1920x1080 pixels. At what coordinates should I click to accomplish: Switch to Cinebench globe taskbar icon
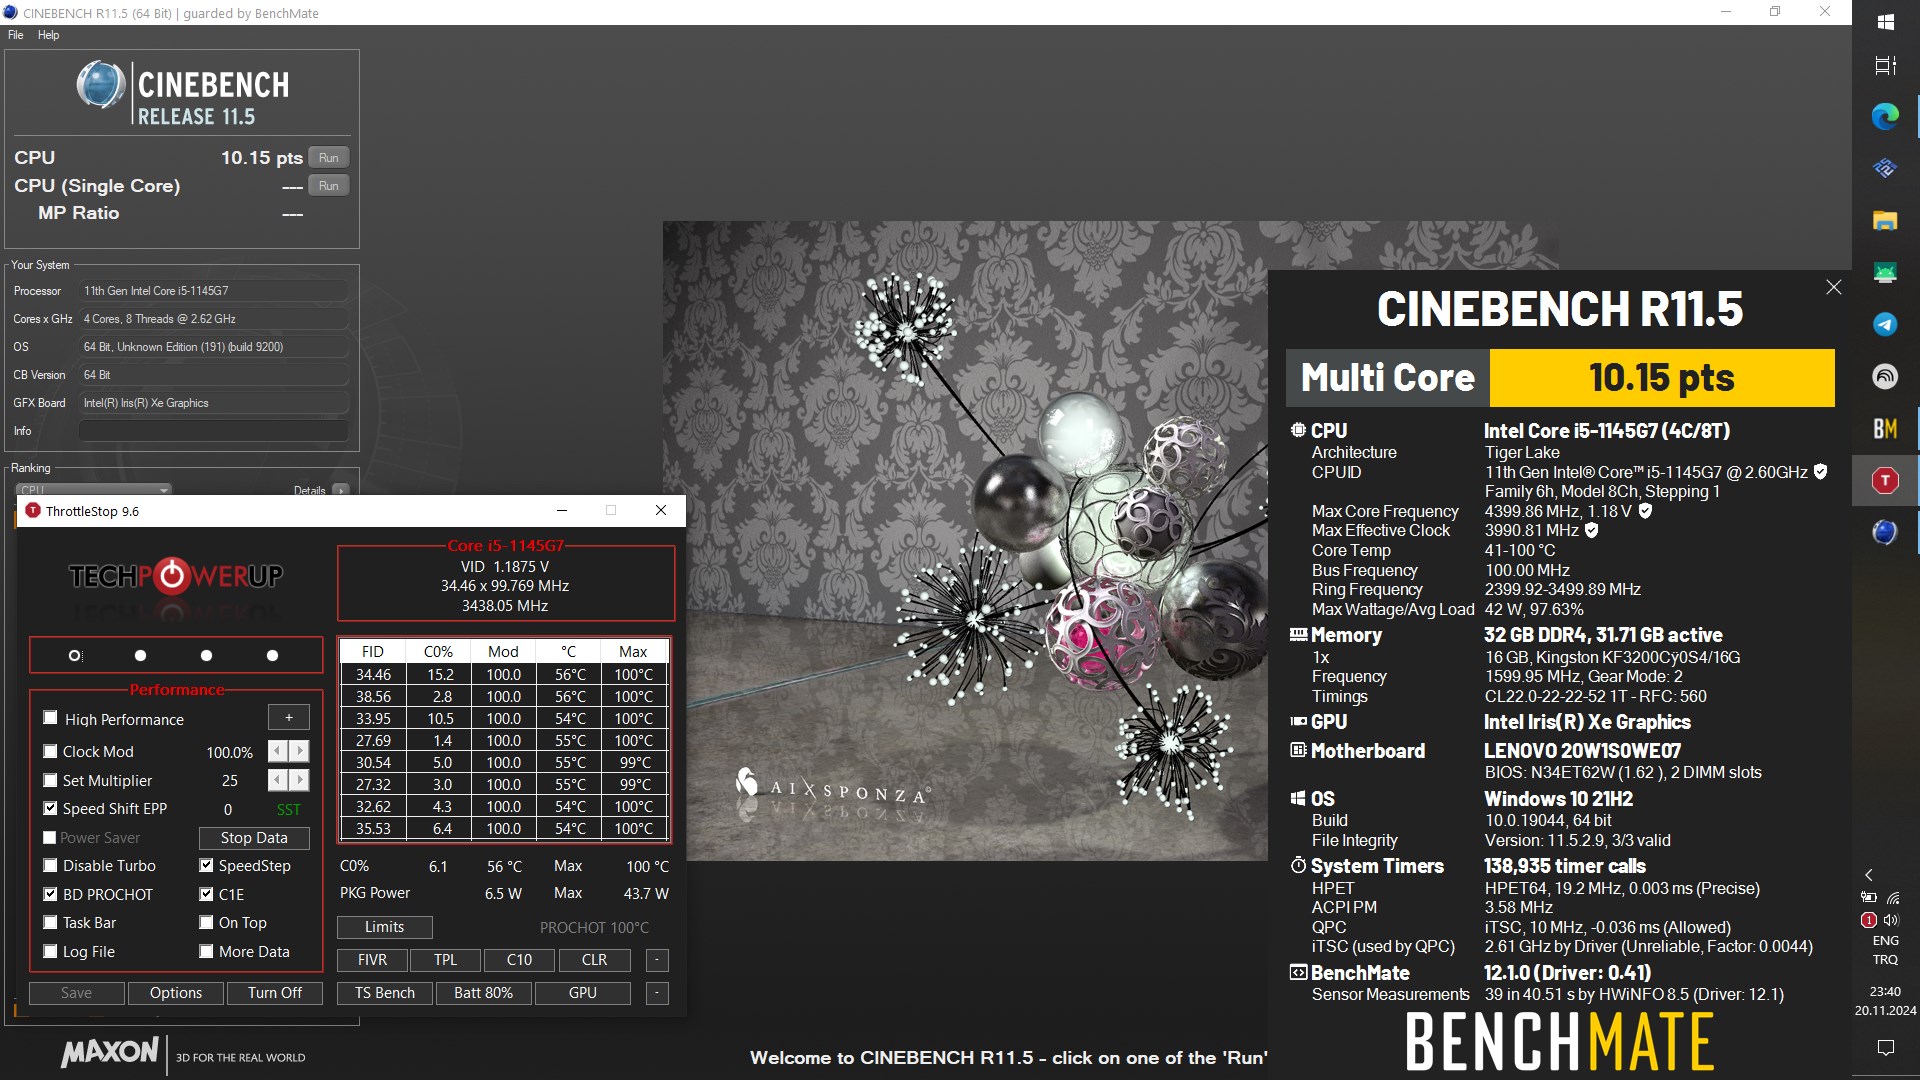click(x=1885, y=532)
